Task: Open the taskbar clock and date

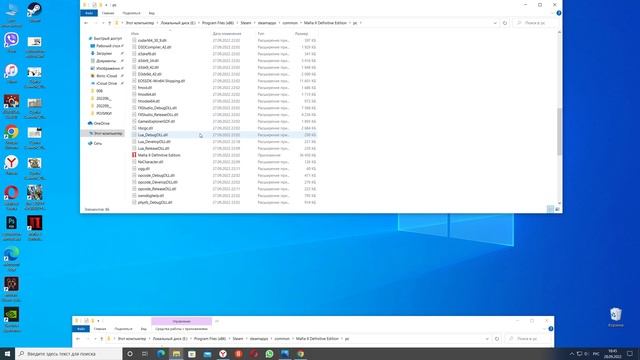Action: point(613,354)
